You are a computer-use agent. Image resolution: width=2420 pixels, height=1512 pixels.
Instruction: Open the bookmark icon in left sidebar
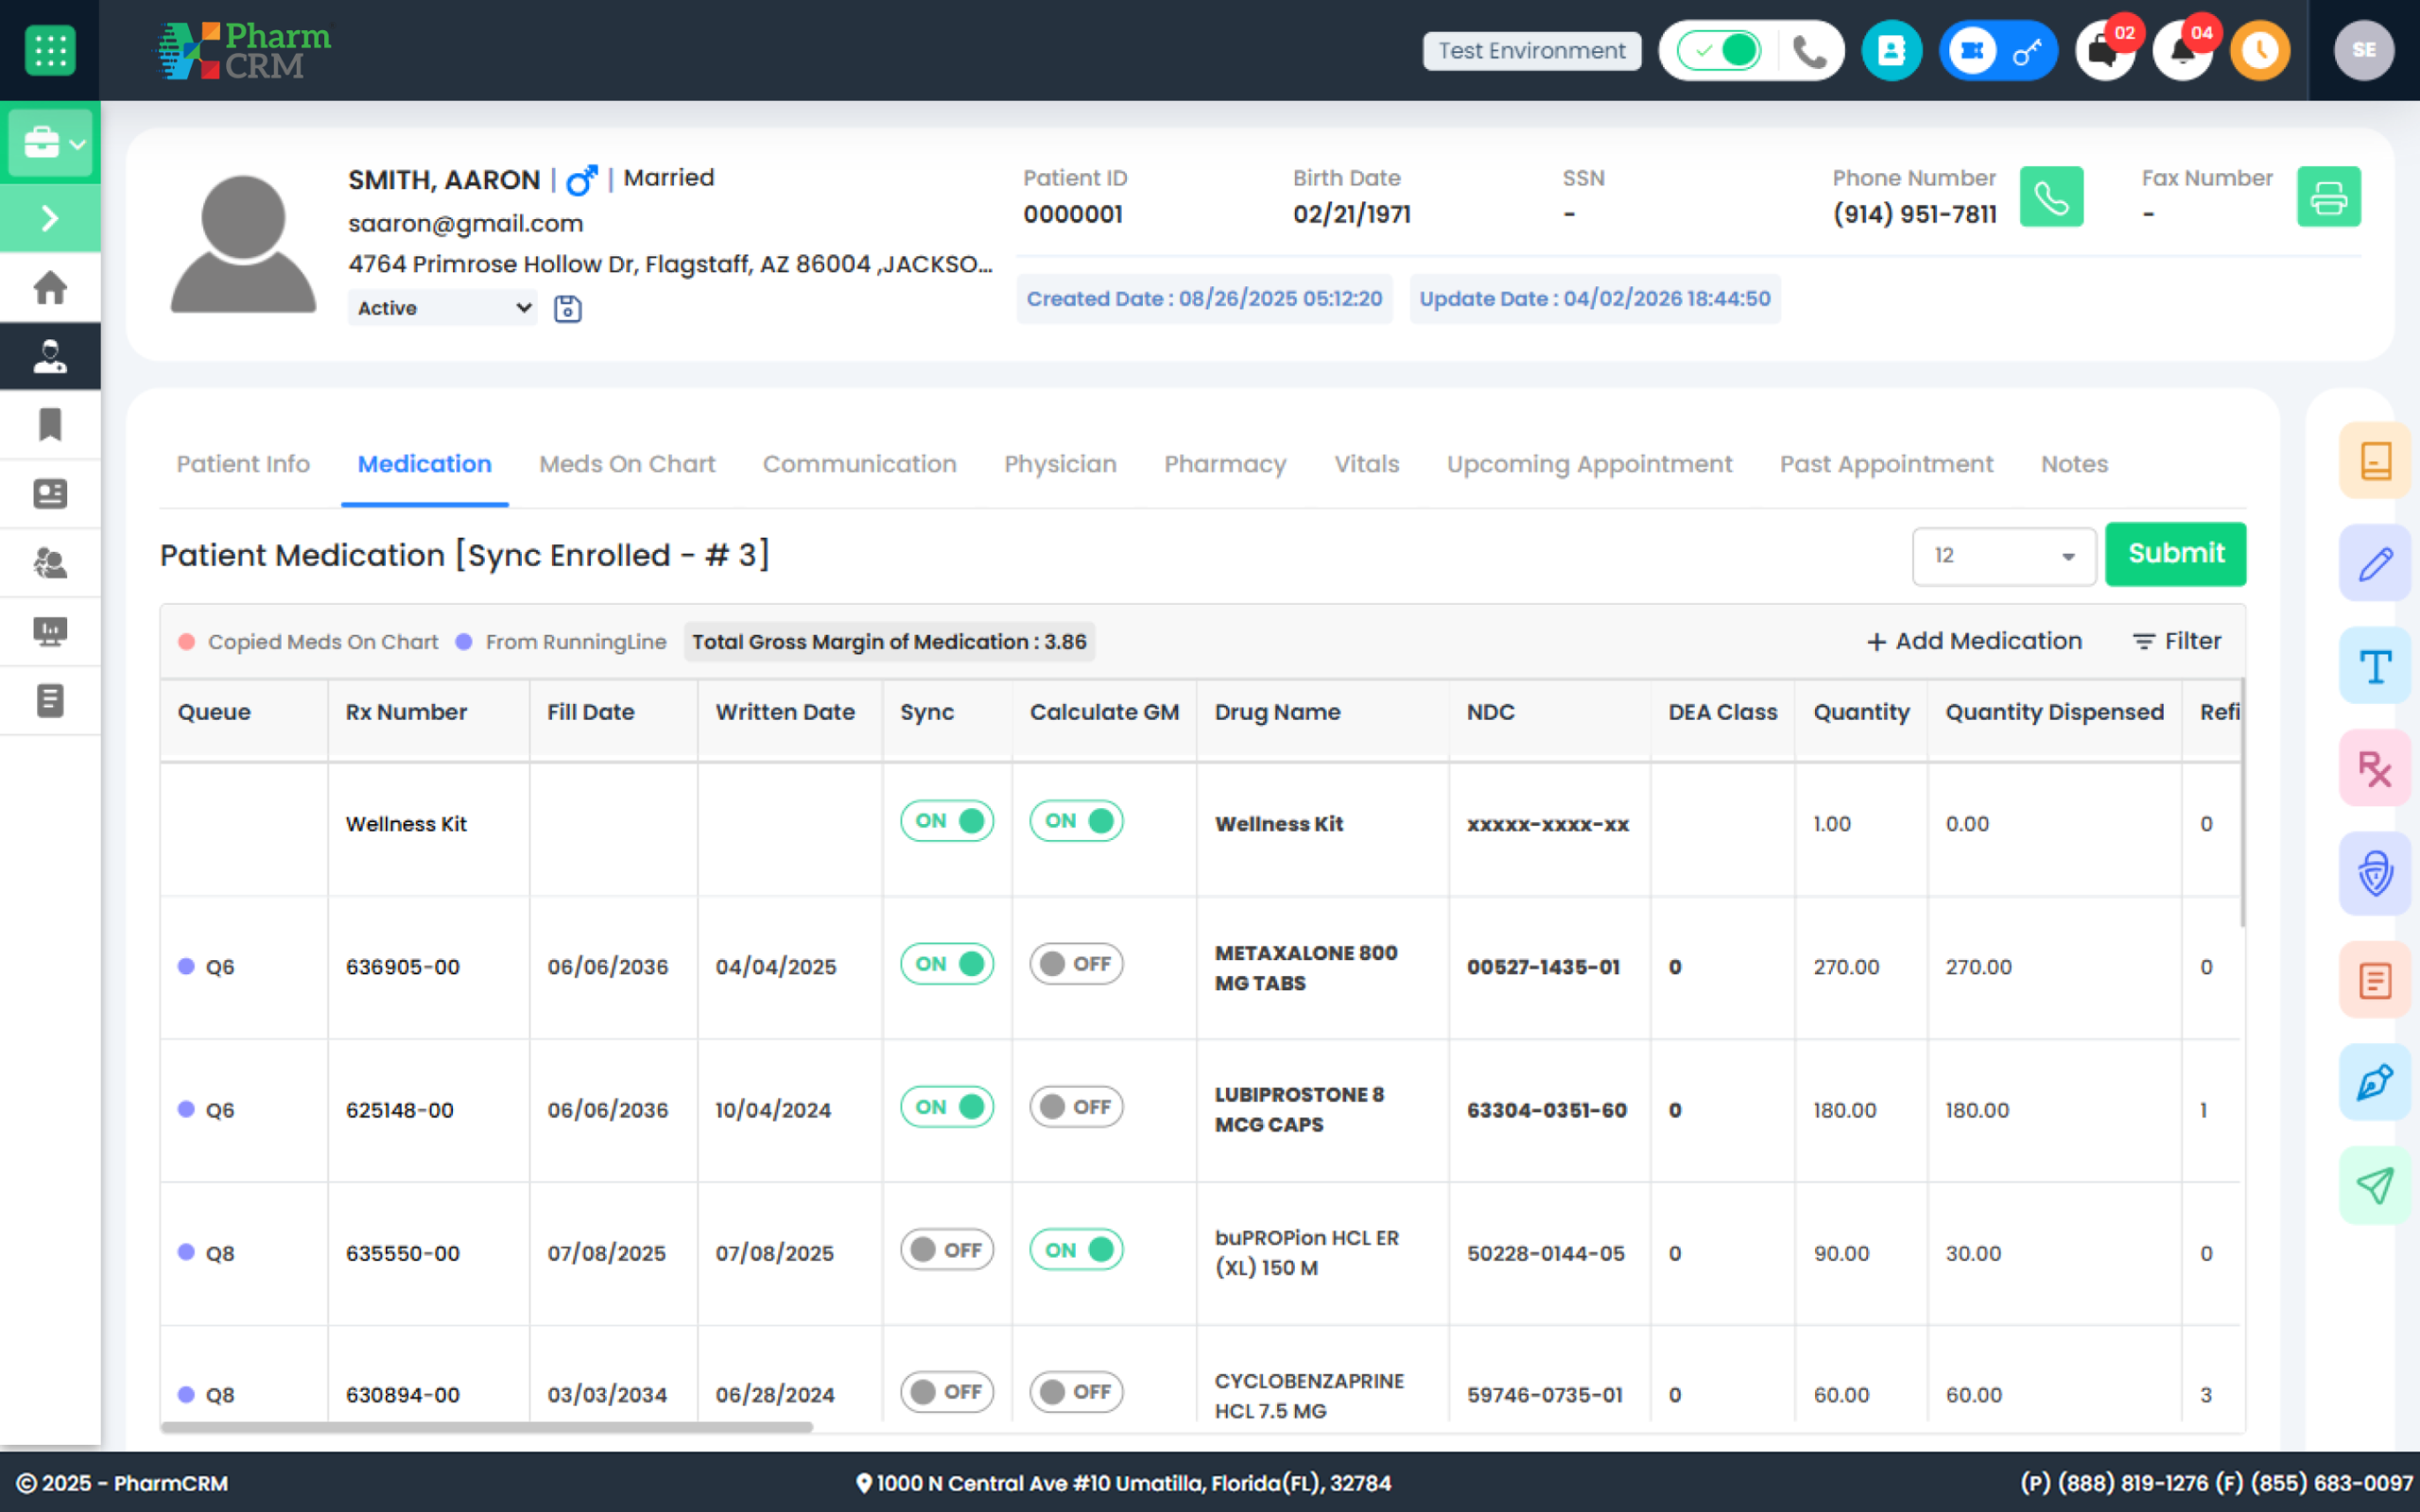point(50,425)
